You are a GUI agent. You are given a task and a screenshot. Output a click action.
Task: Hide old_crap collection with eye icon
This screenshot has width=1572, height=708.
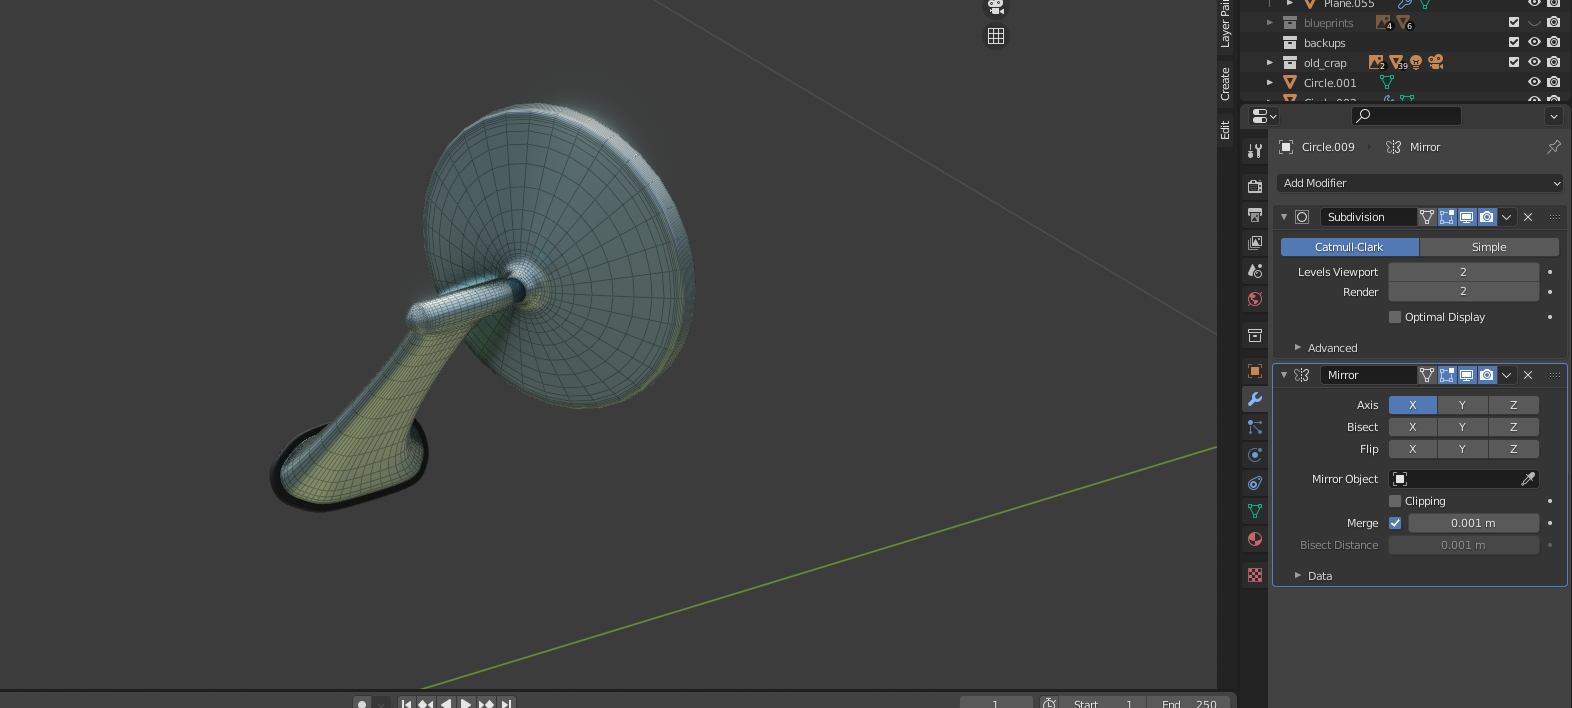1534,62
